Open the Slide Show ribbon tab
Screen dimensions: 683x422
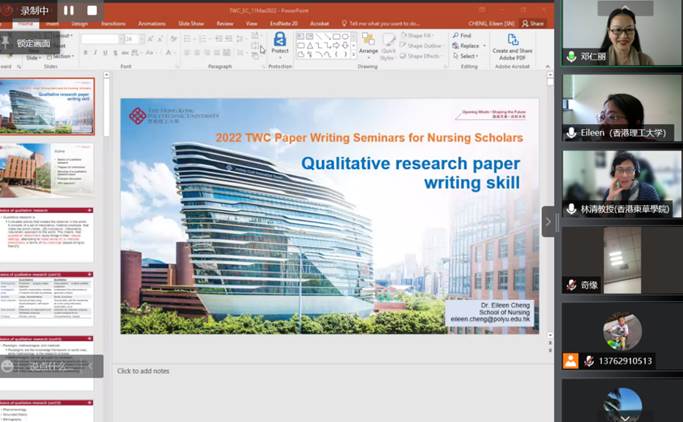pyautogui.click(x=189, y=23)
